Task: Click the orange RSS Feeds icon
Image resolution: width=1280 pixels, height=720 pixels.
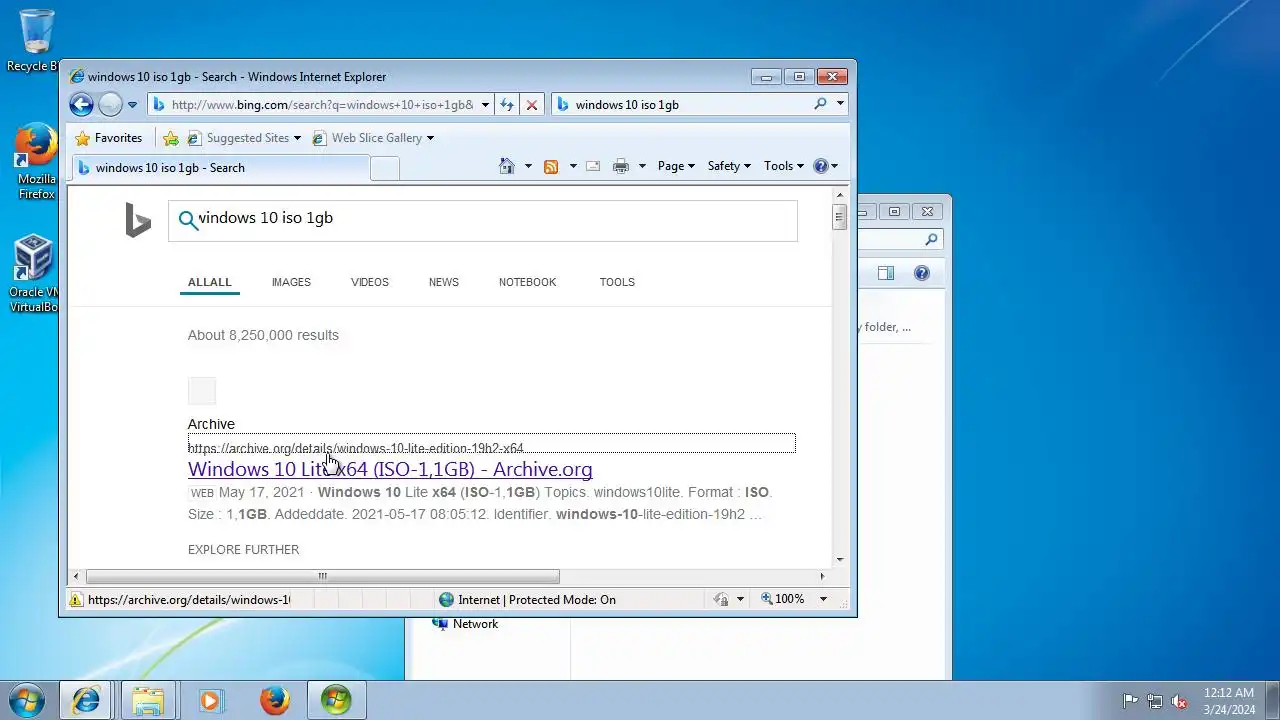Action: click(x=551, y=166)
